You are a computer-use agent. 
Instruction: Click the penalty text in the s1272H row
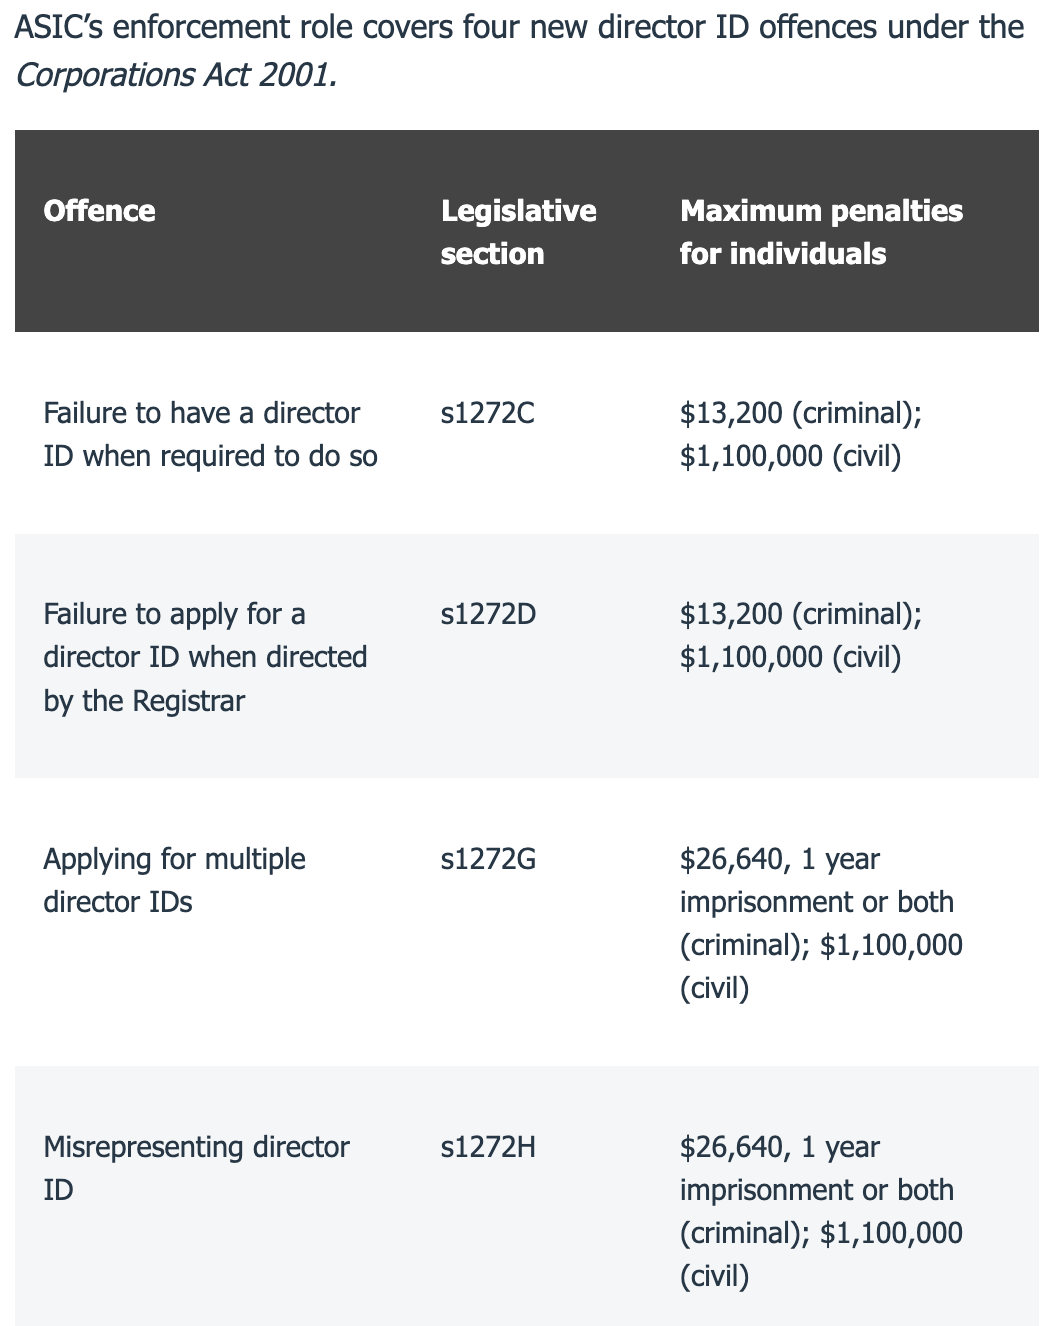pyautogui.click(x=820, y=1210)
